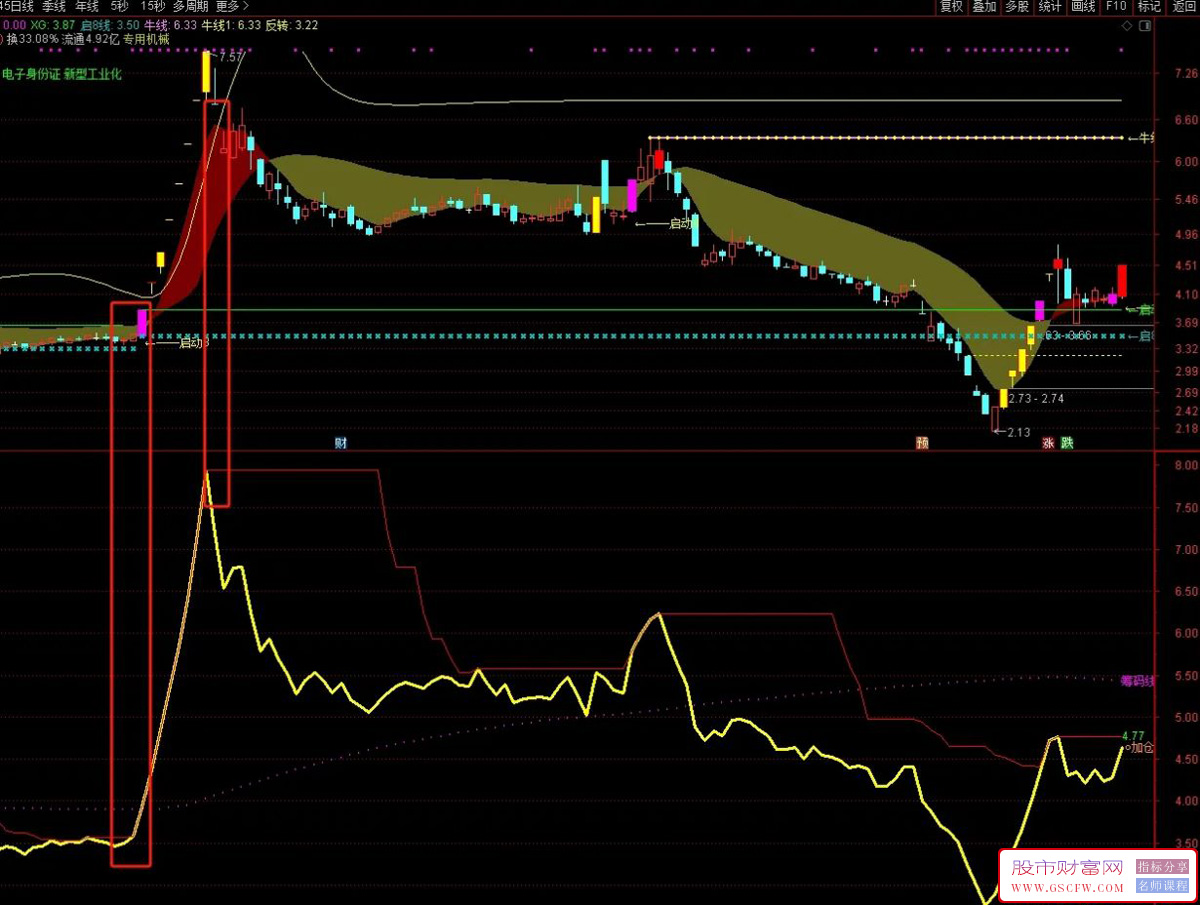Toggle the side panel icon above the chart

pyautogui.click(x=1144, y=25)
